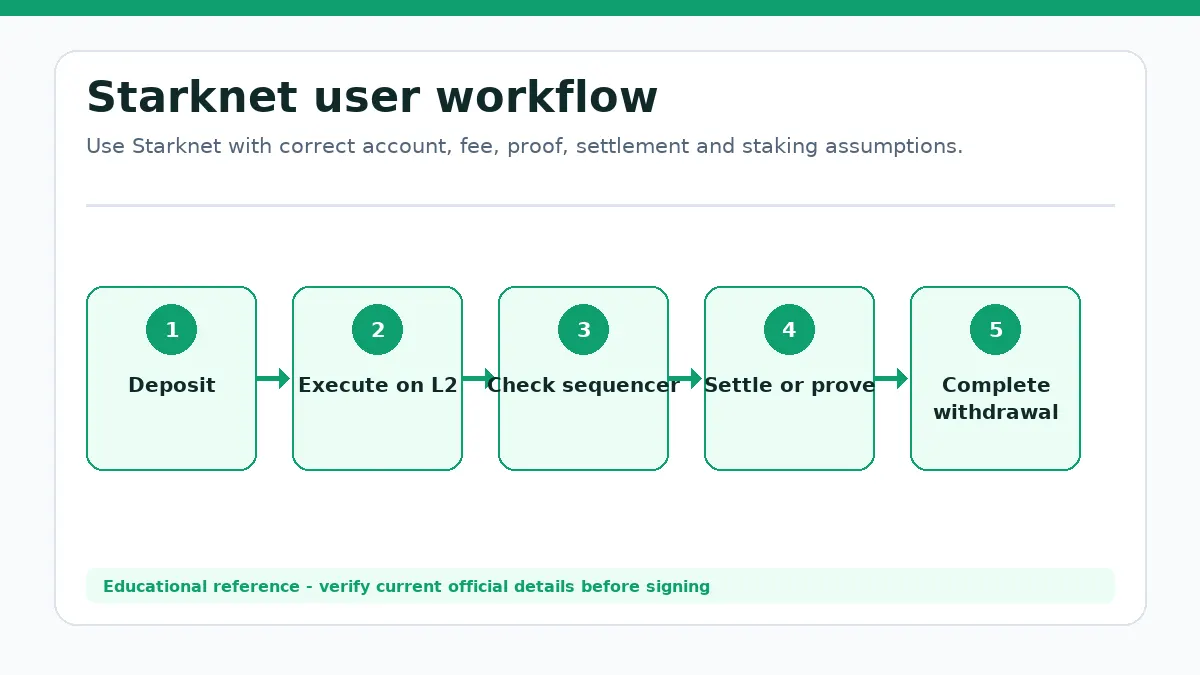Image resolution: width=1200 pixels, height=675 pixels.
Task: Click the 'Complete withdrawal' step label
Action: (x=996, y=398)
